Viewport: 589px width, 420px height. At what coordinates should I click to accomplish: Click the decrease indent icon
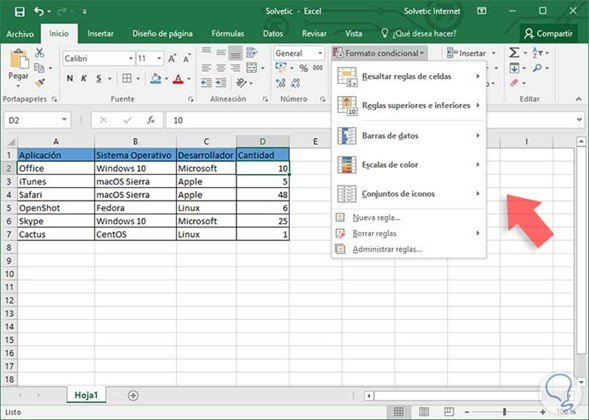coord(206,83)
